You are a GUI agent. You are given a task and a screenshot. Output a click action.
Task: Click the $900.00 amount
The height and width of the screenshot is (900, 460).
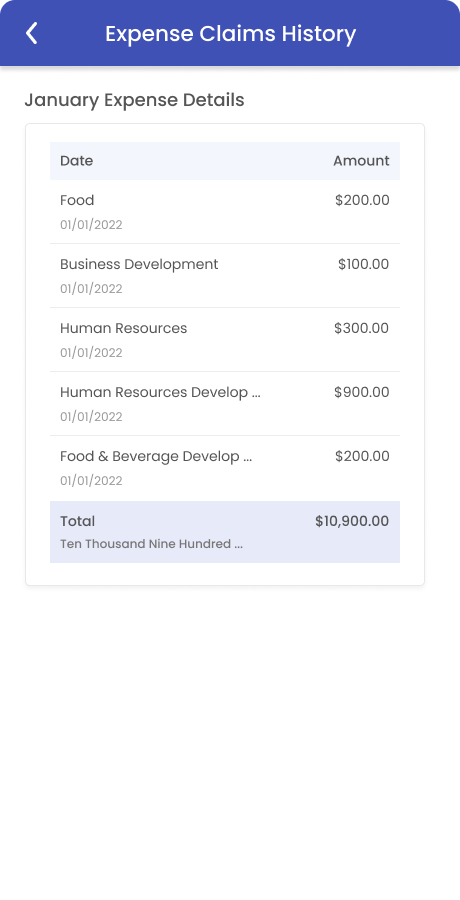pos(362,392)
